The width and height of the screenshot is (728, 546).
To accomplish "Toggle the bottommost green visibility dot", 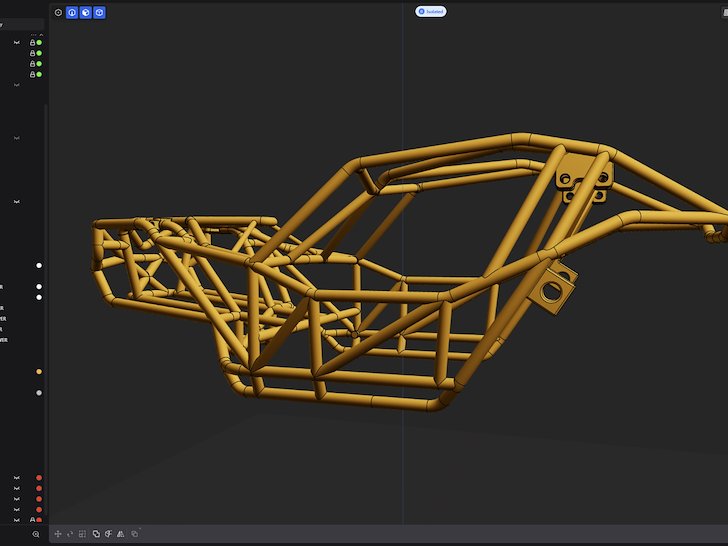I will tap(39, 75).
